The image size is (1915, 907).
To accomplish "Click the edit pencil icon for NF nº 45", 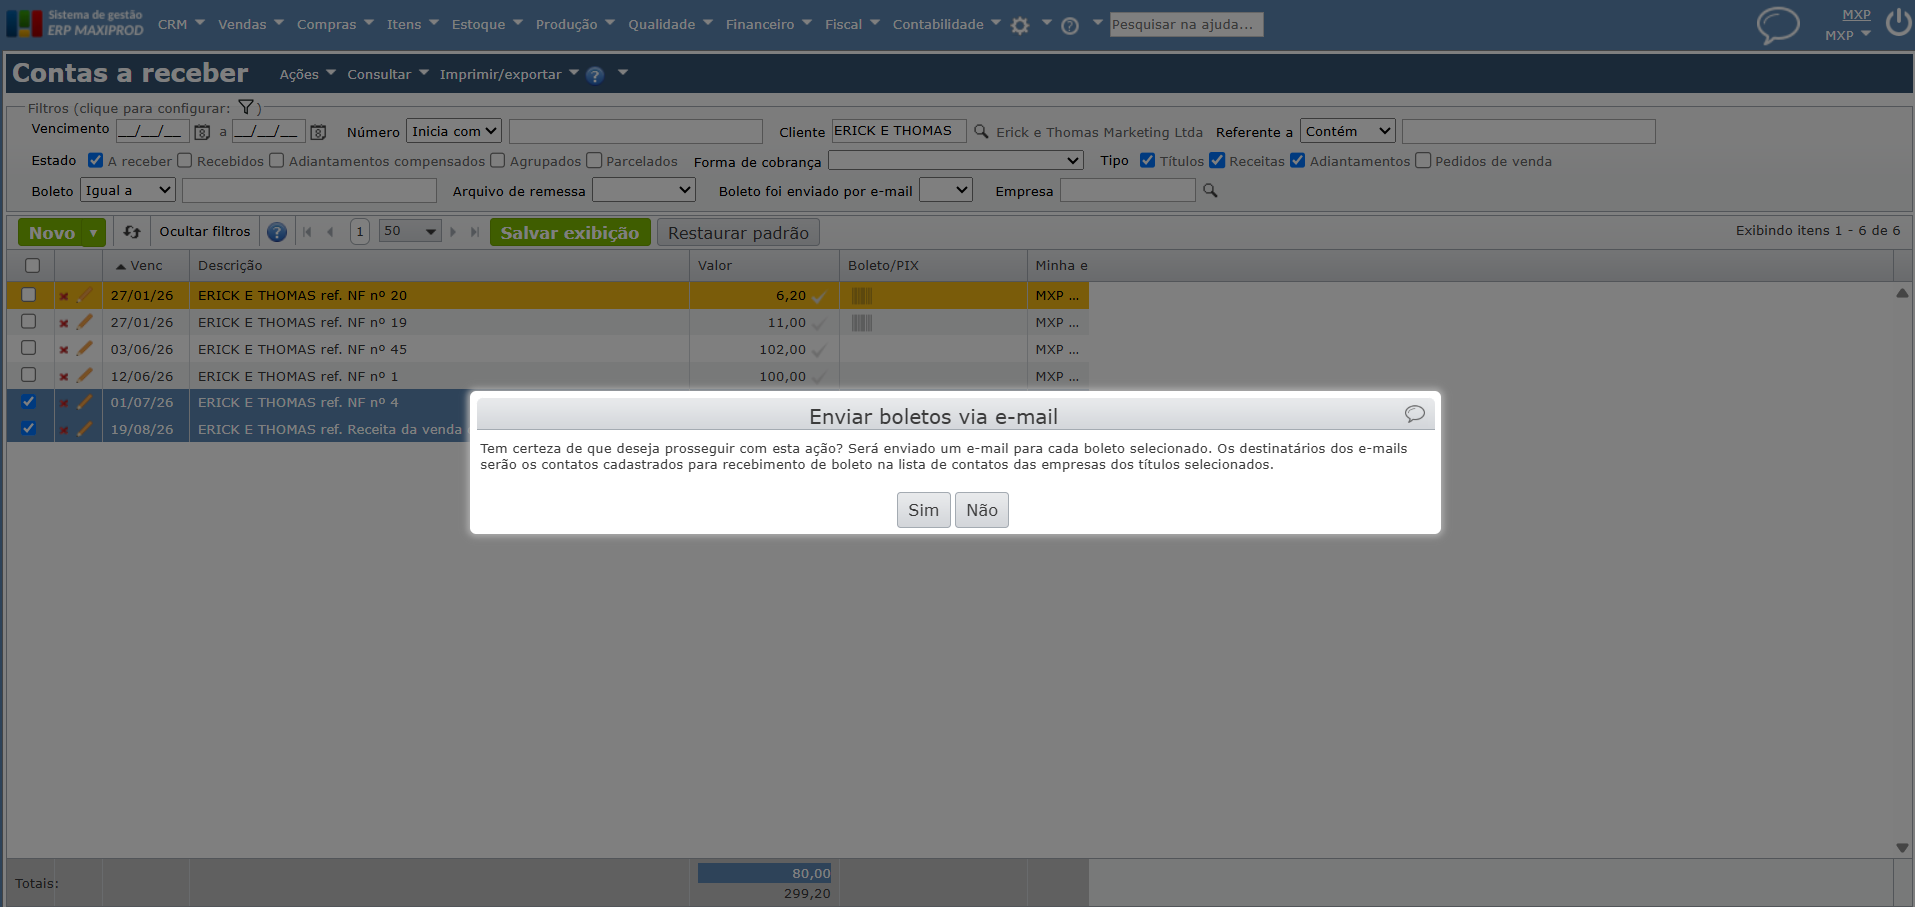I will coord(85,349).
